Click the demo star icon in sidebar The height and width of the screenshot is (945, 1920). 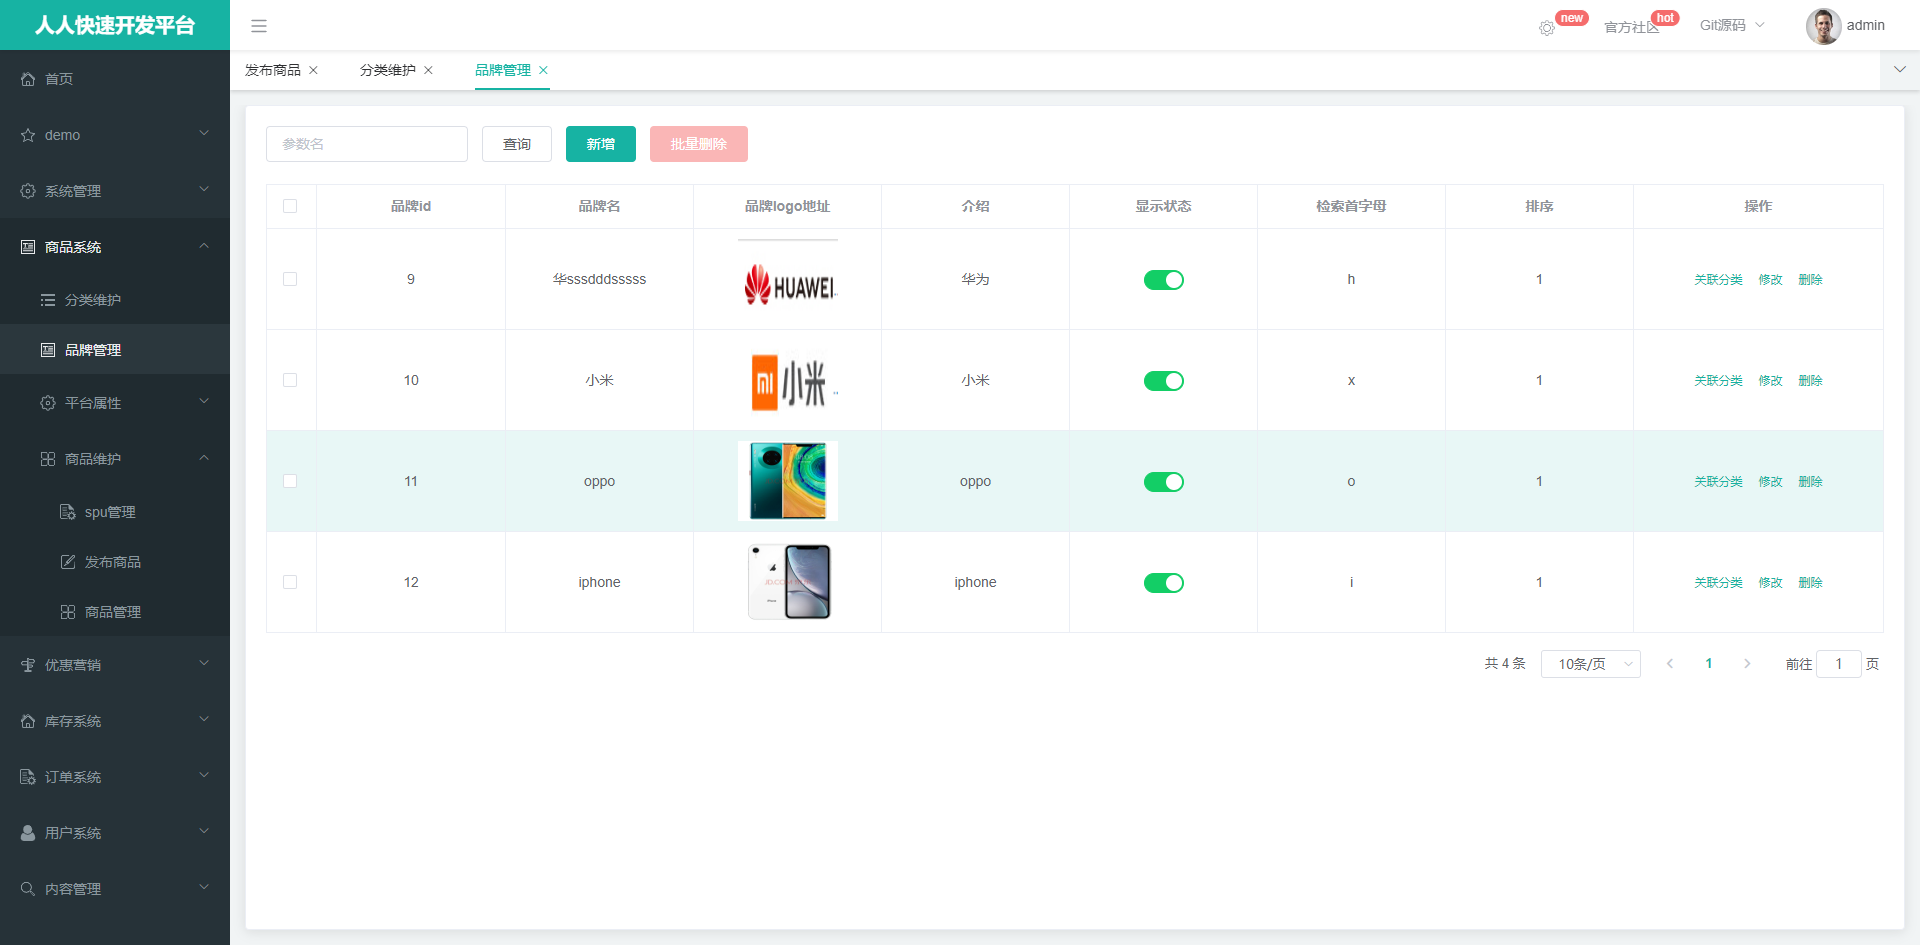point(28,135)
